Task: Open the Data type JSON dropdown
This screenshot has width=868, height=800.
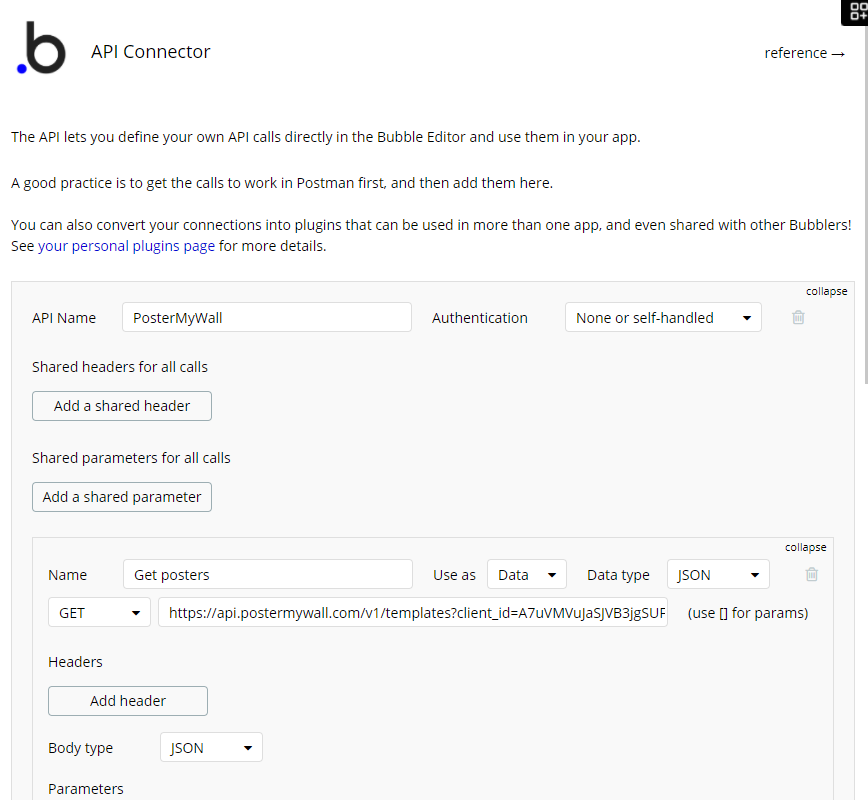Action: tap(718, 574)
